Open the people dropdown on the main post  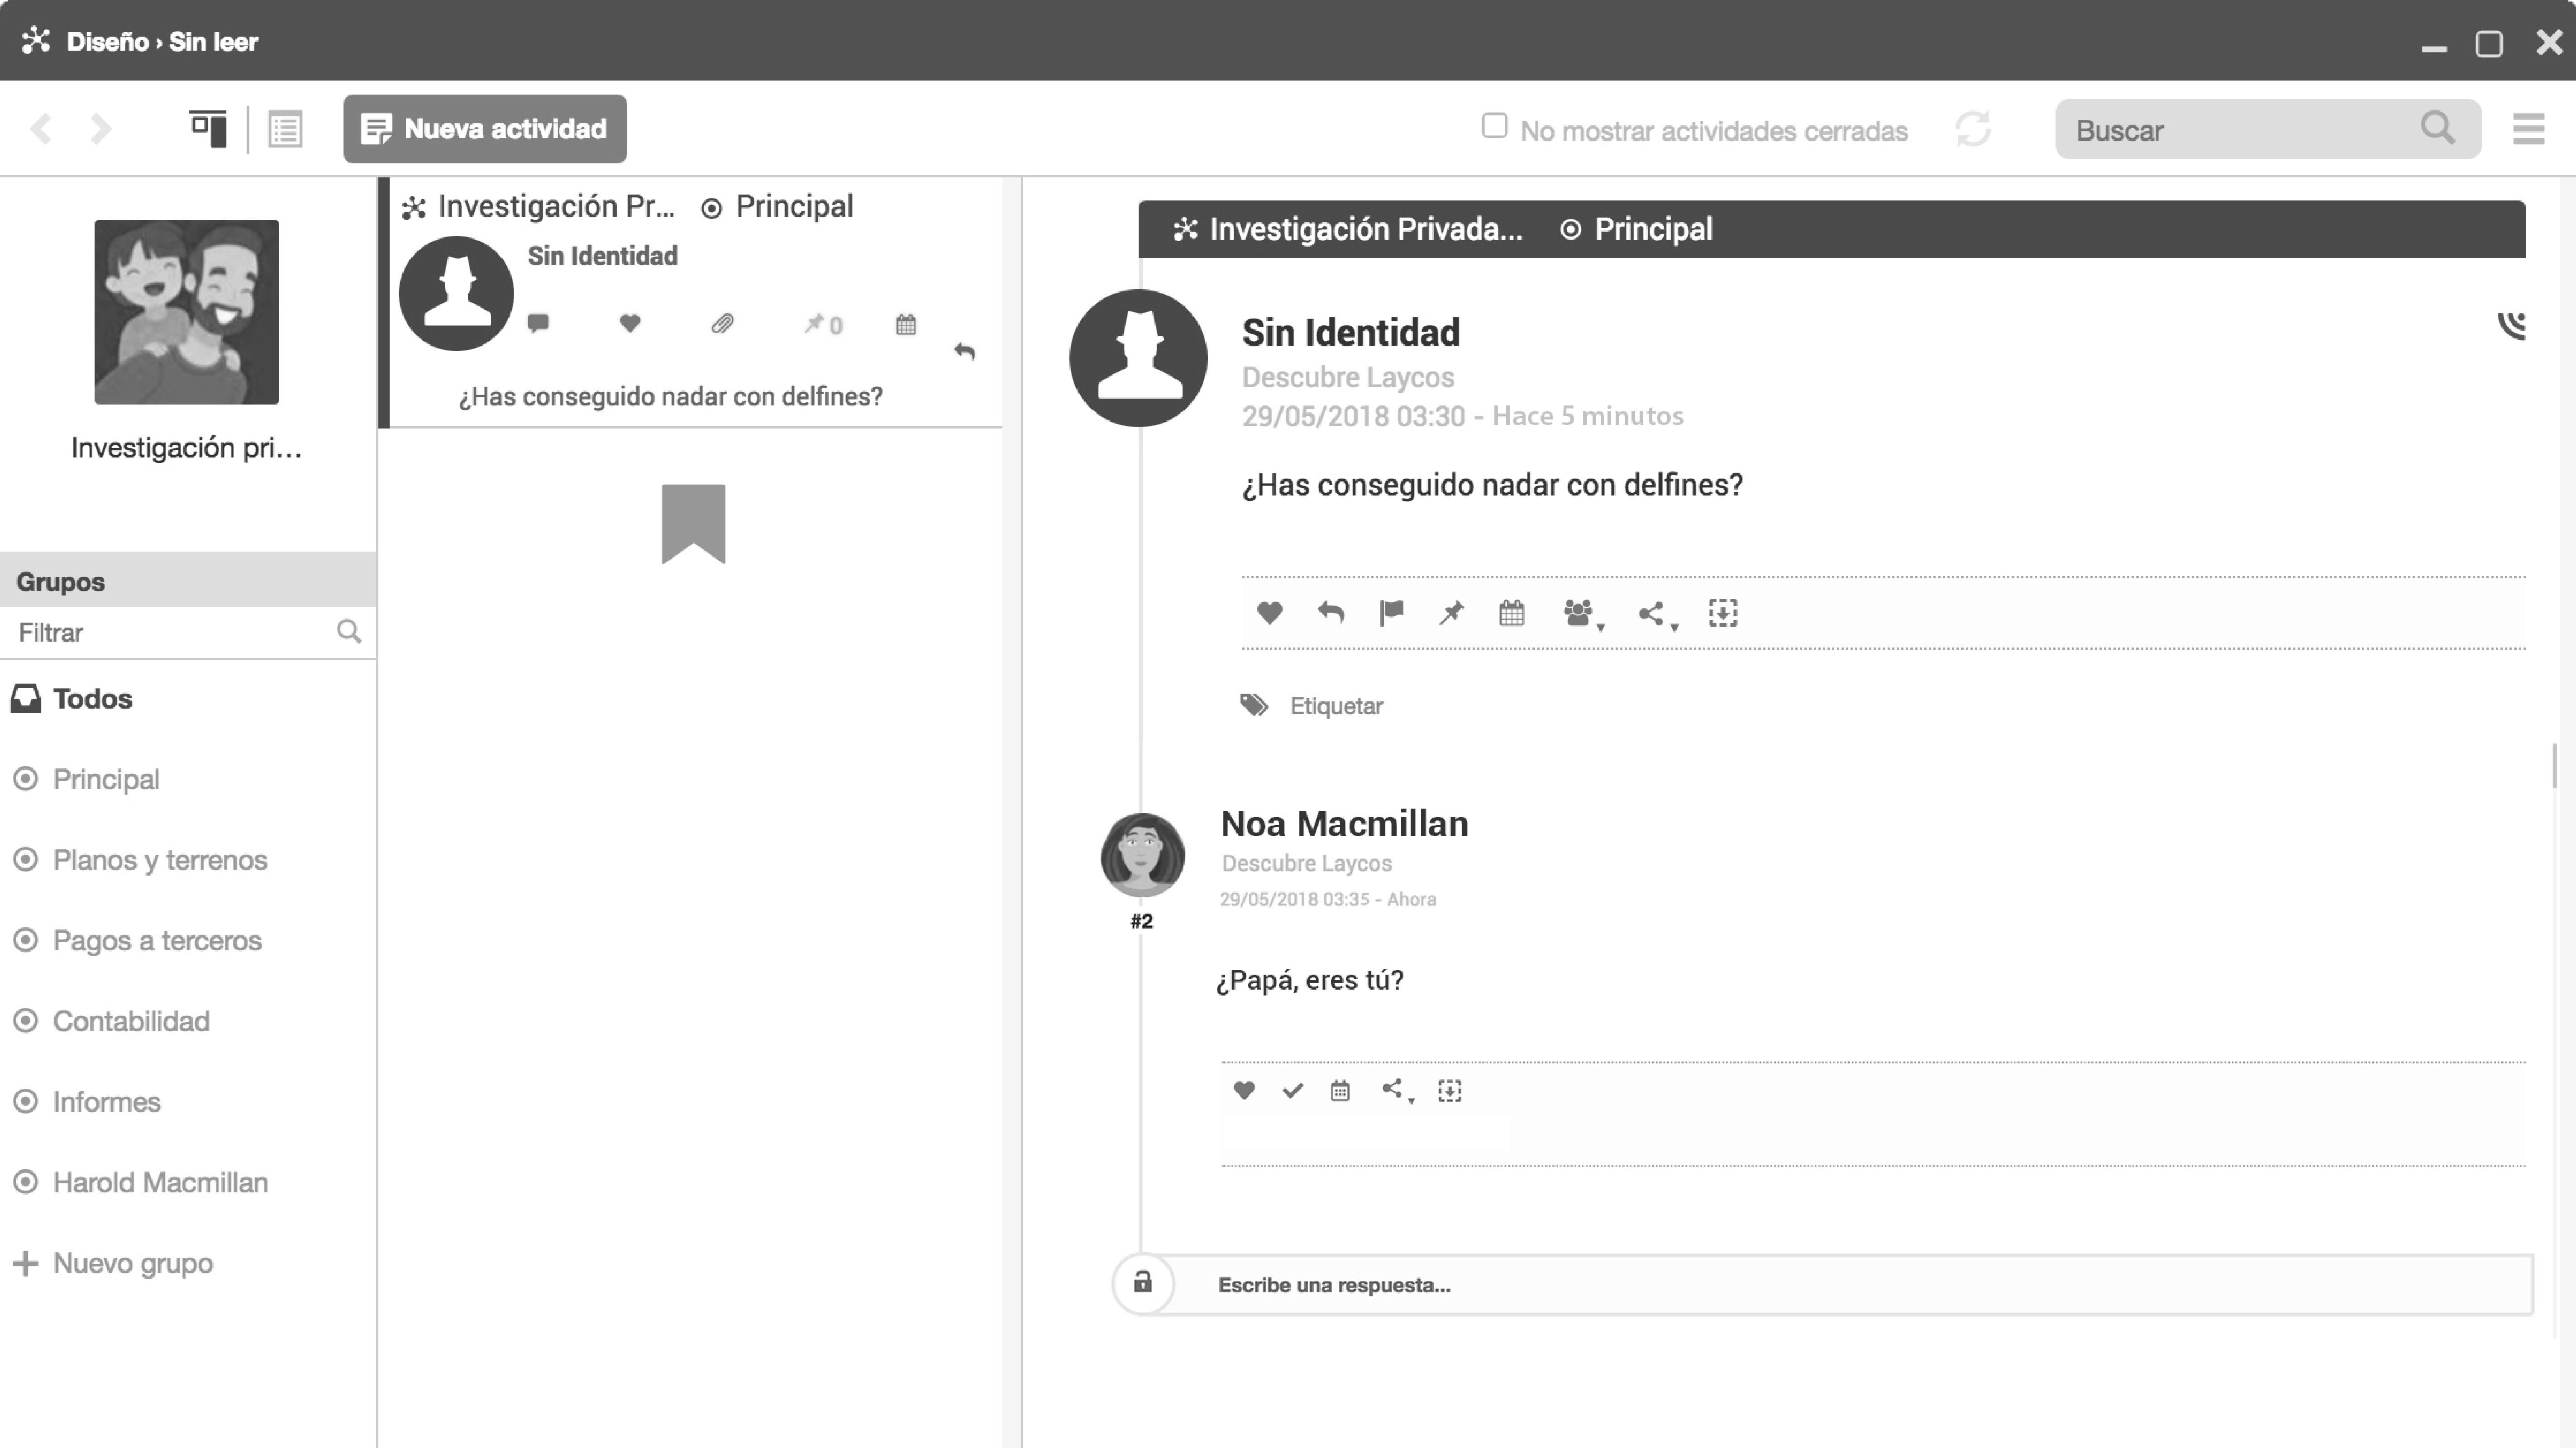pyautogui.click(x=1584, y=614)
